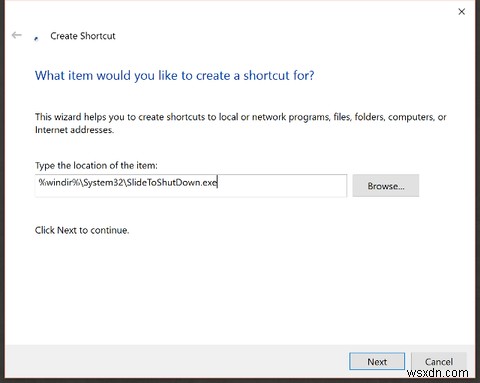Open the Browse... file picker
This screenshot has width=480, height=383.
point(386,185)
